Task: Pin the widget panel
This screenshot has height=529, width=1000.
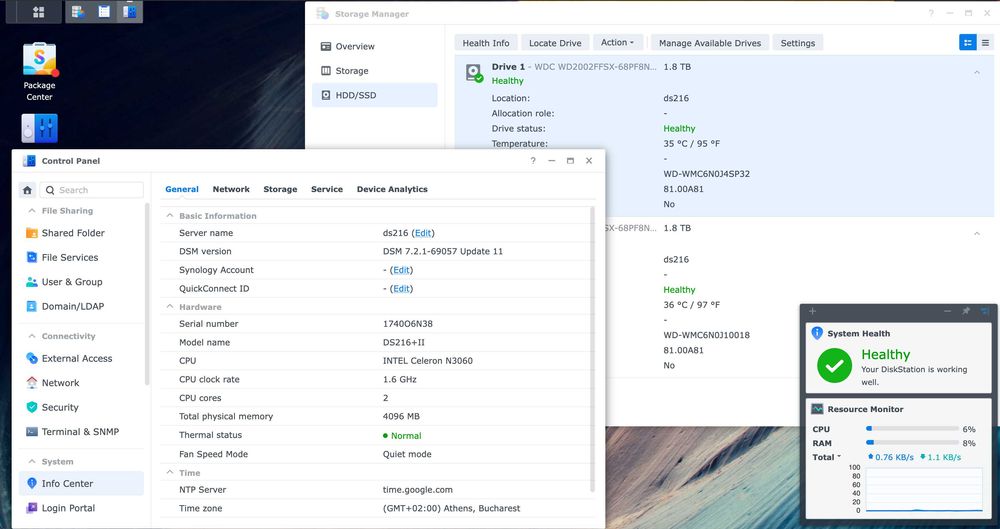Action: pyautogui.click(x=966, y=311)
